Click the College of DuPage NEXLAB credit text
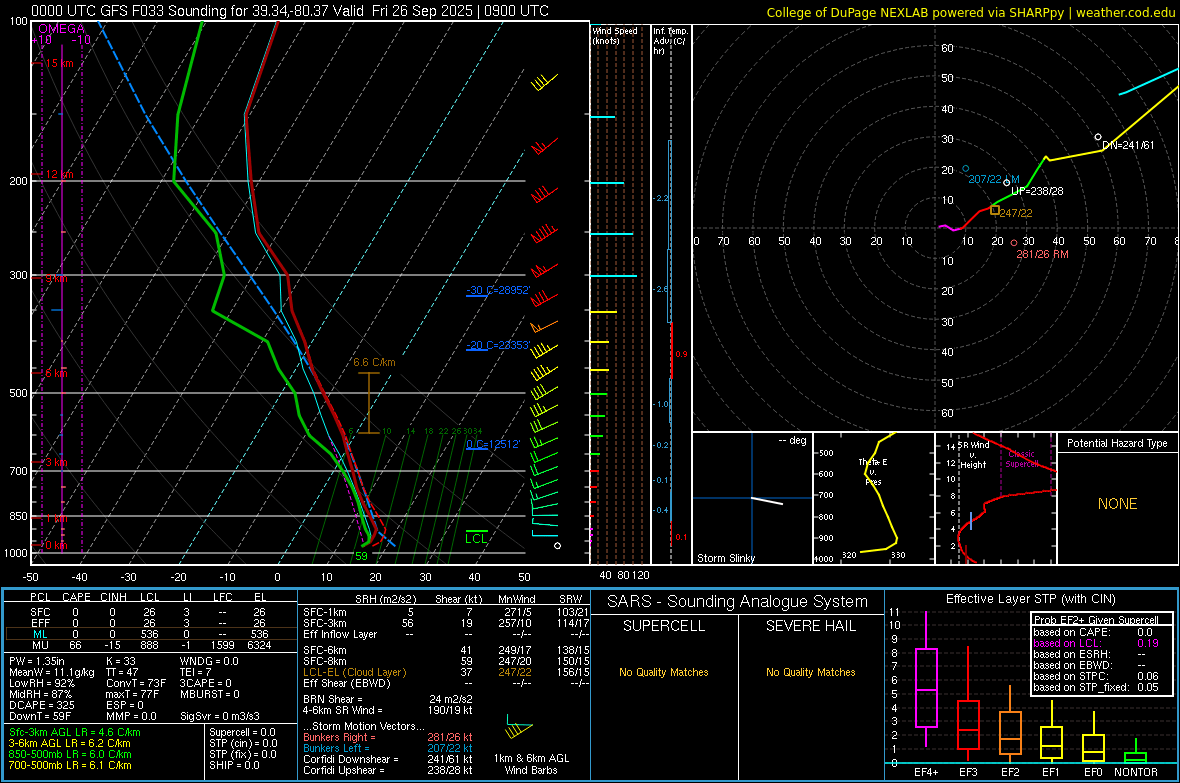 (x=970, y=12)
